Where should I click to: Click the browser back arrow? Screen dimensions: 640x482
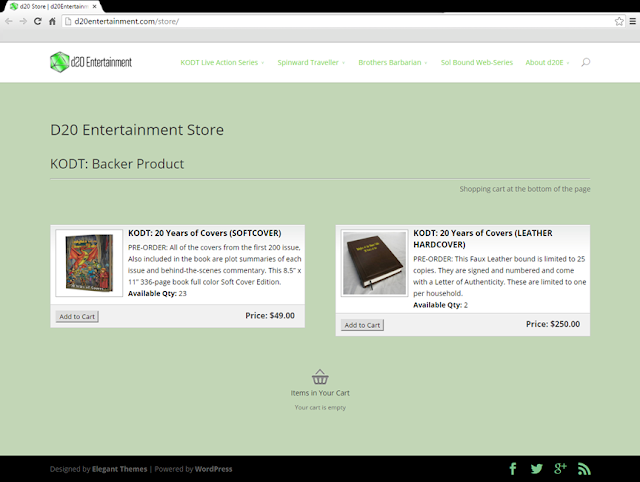pyautogui.click(x=9, y=21)
